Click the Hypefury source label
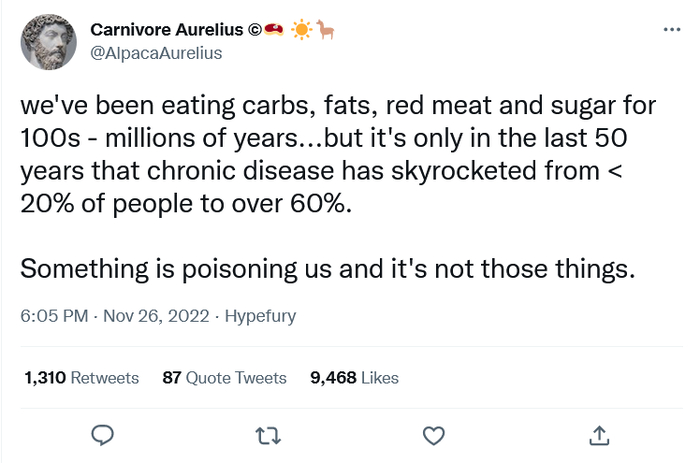The width and height of the screenshot is (700, 463). [x=260, y=316]
